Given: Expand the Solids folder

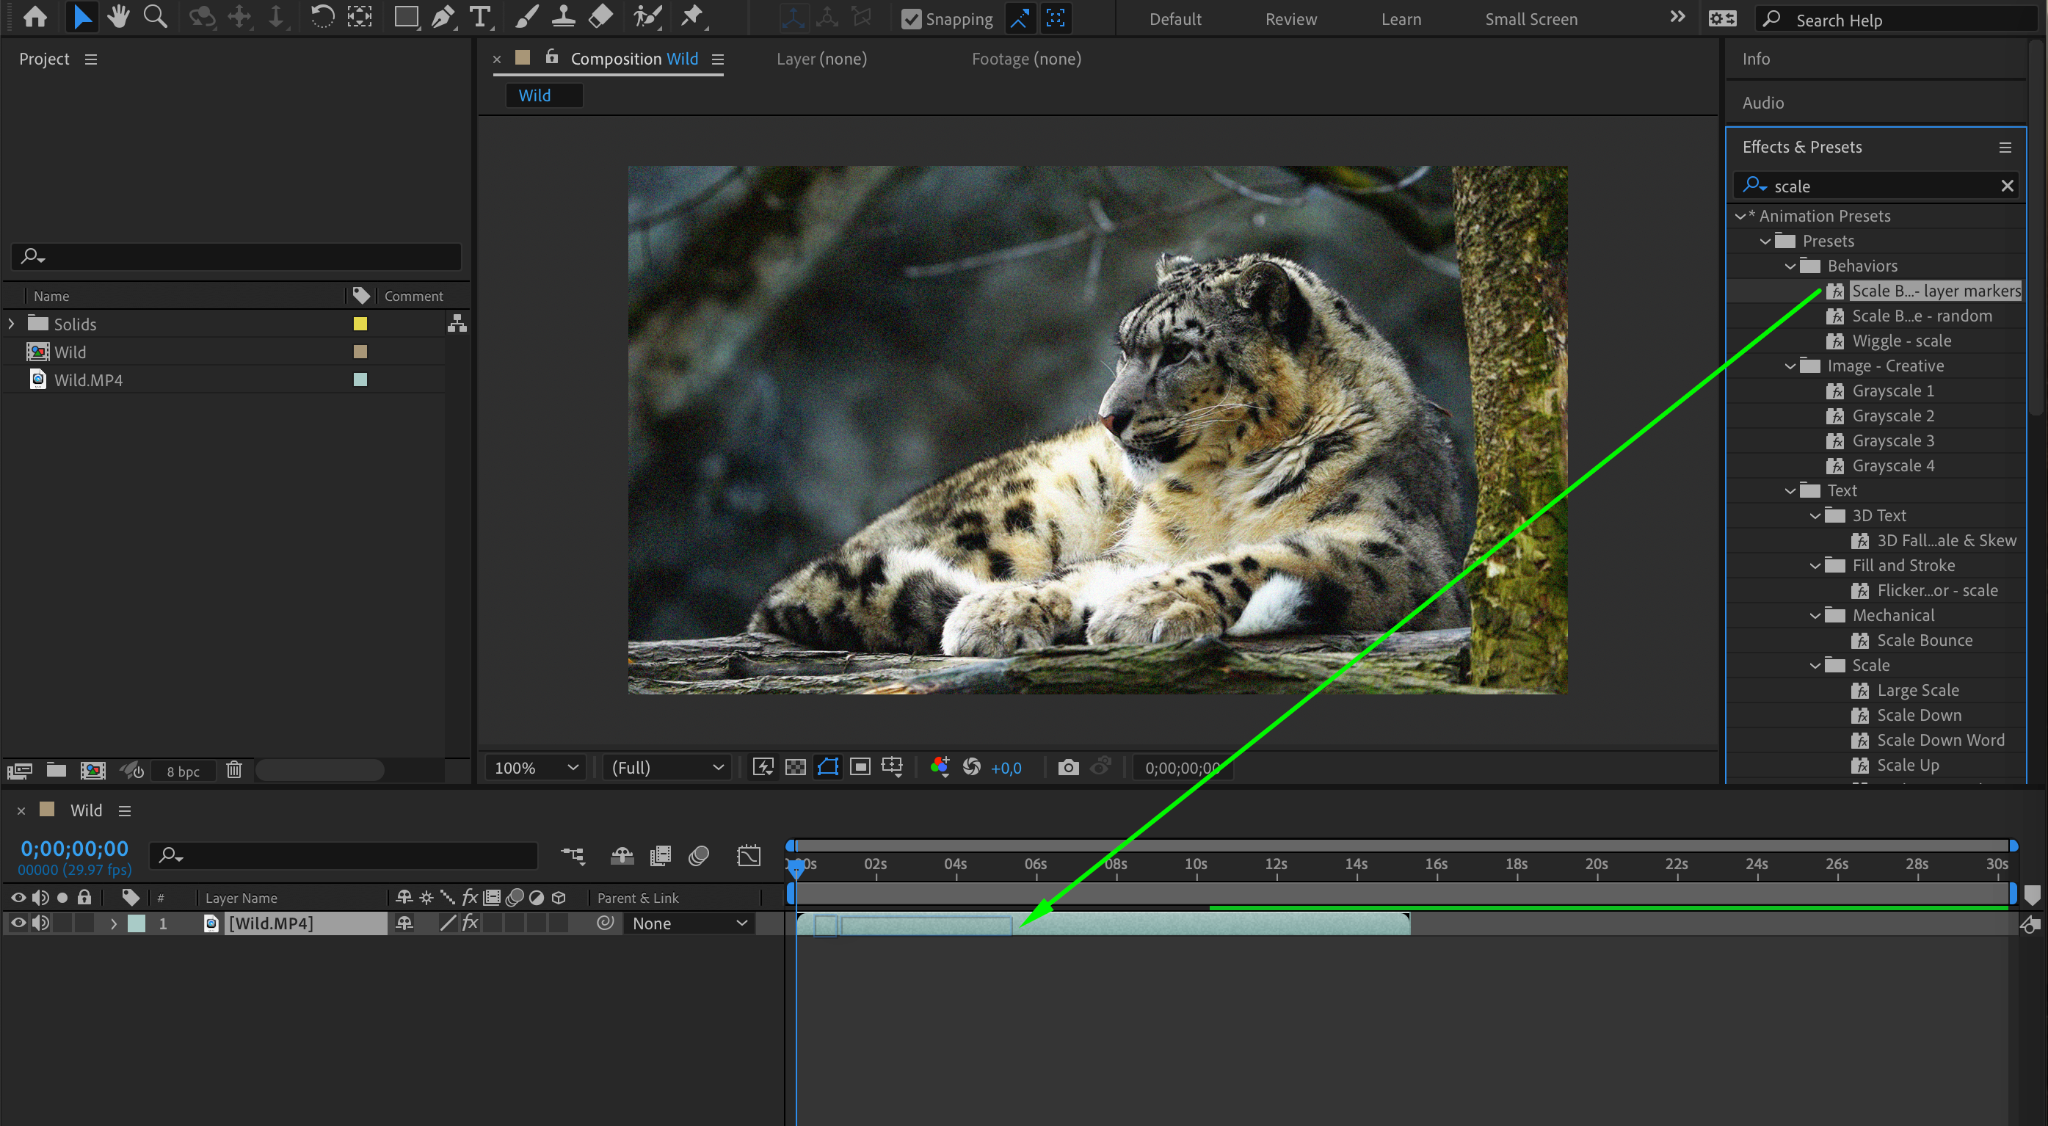Looking at the screenshot, I should tap(12, 324).
